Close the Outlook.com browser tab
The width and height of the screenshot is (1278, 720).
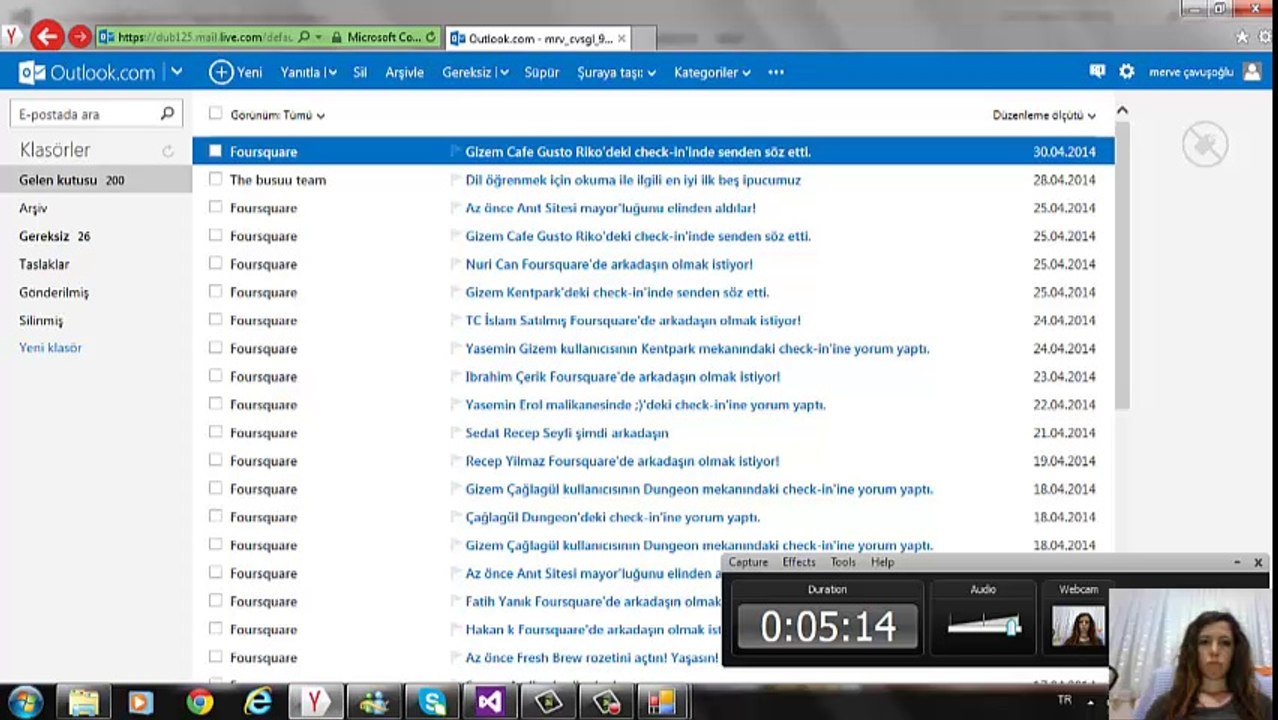pos(622,38)
